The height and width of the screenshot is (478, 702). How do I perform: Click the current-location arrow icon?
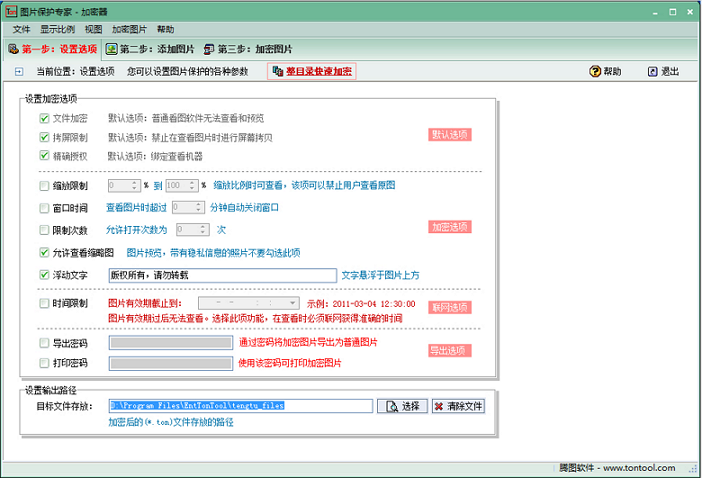coord(19,72)
